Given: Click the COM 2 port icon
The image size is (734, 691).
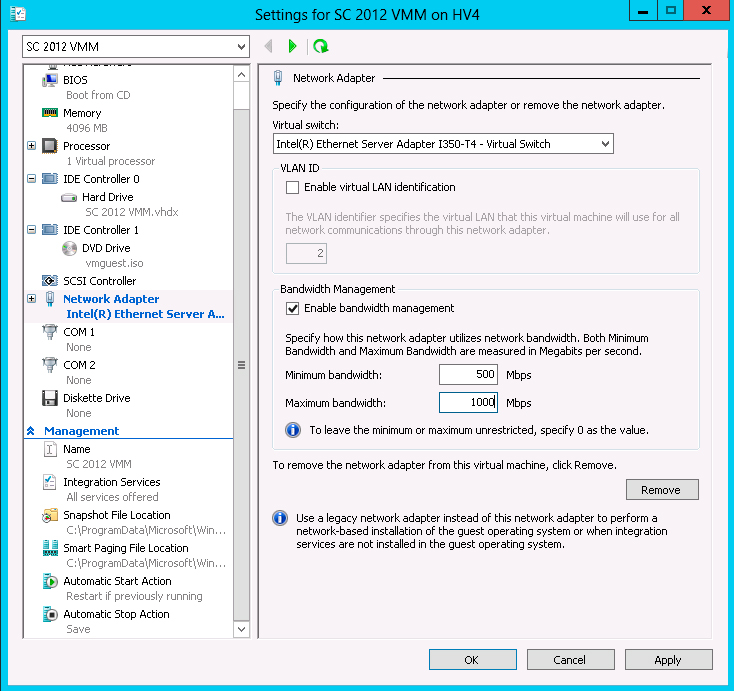Looking at the screenshot, I should tap(50, 365).
